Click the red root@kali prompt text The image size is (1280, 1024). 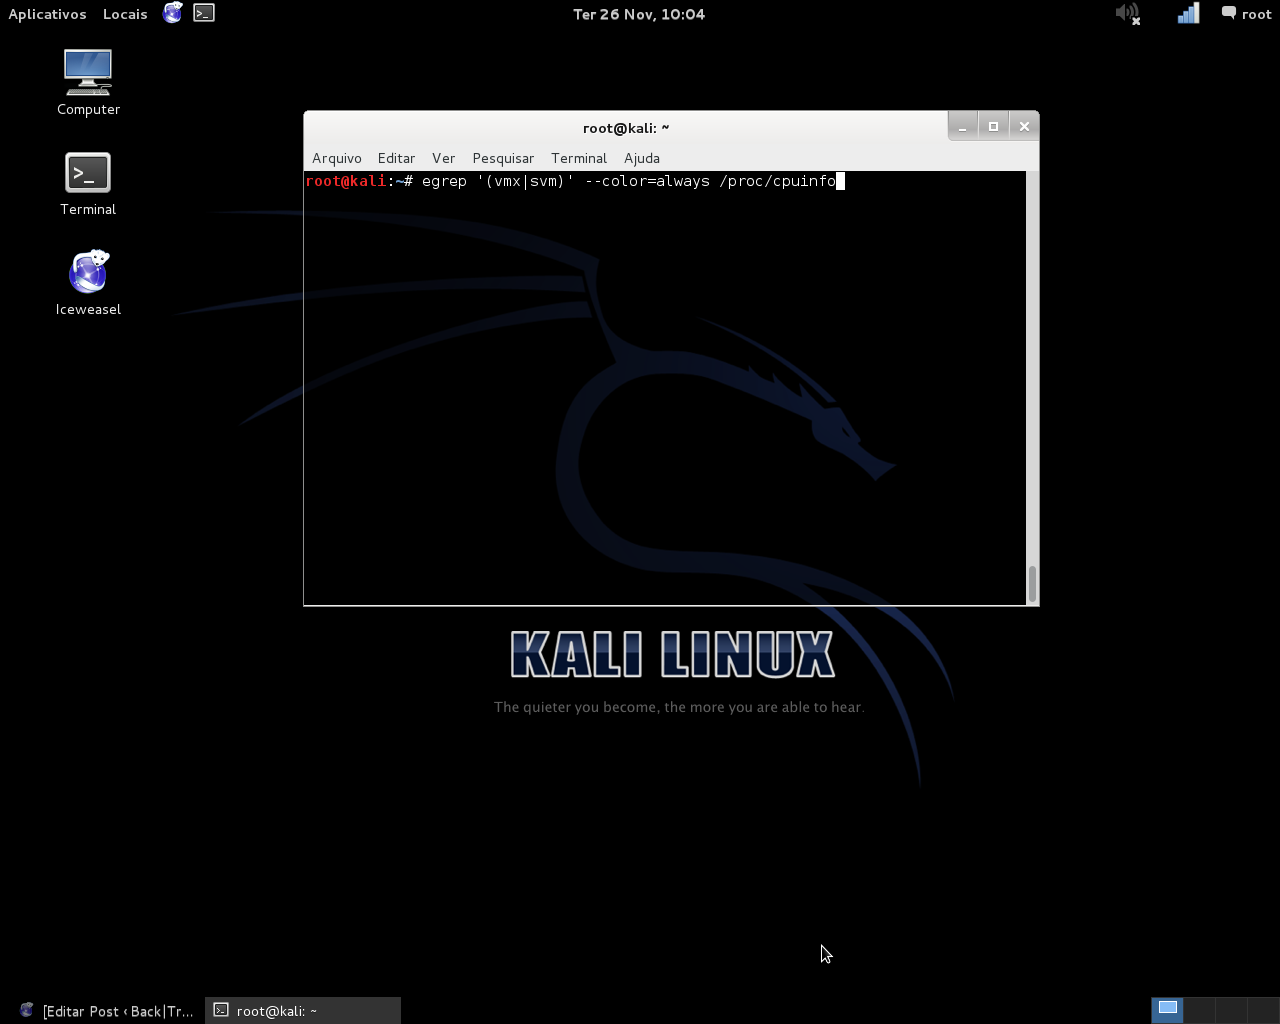click(346, 181)
